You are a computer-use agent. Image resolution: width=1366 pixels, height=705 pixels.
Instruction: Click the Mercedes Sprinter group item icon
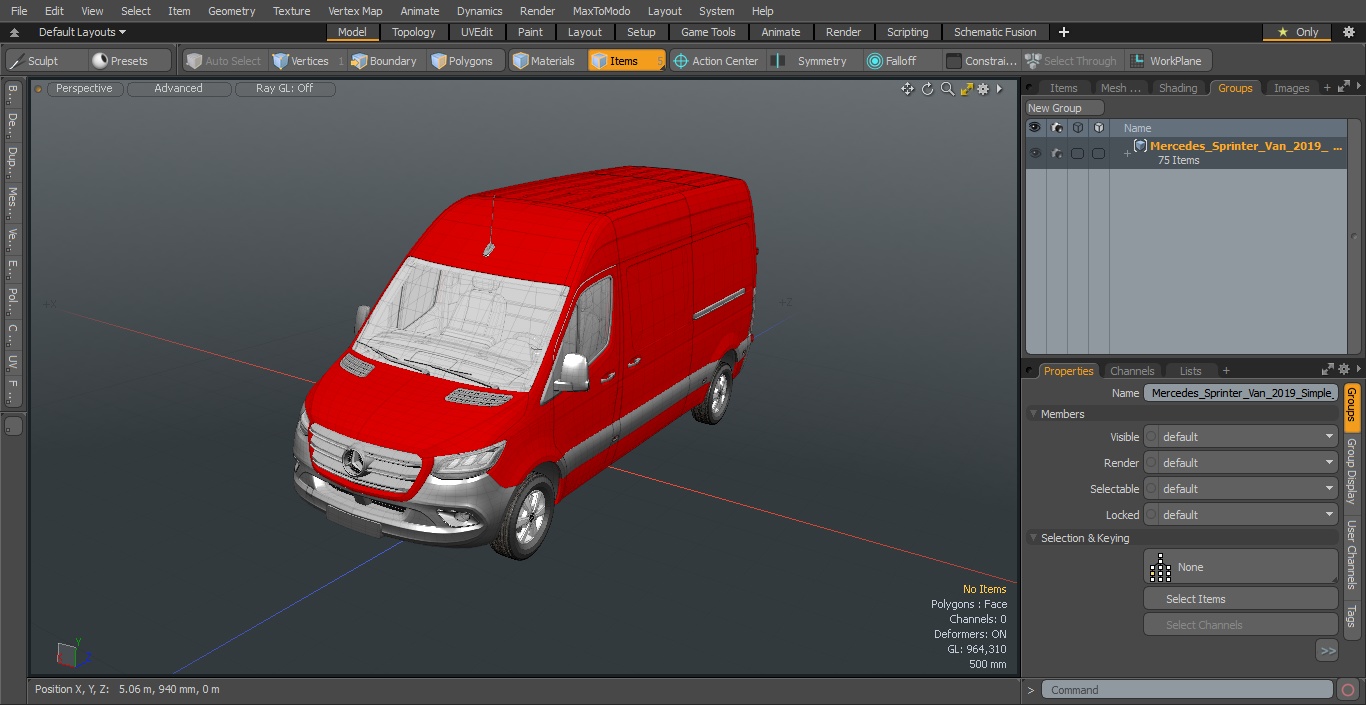pos(1140,146)
